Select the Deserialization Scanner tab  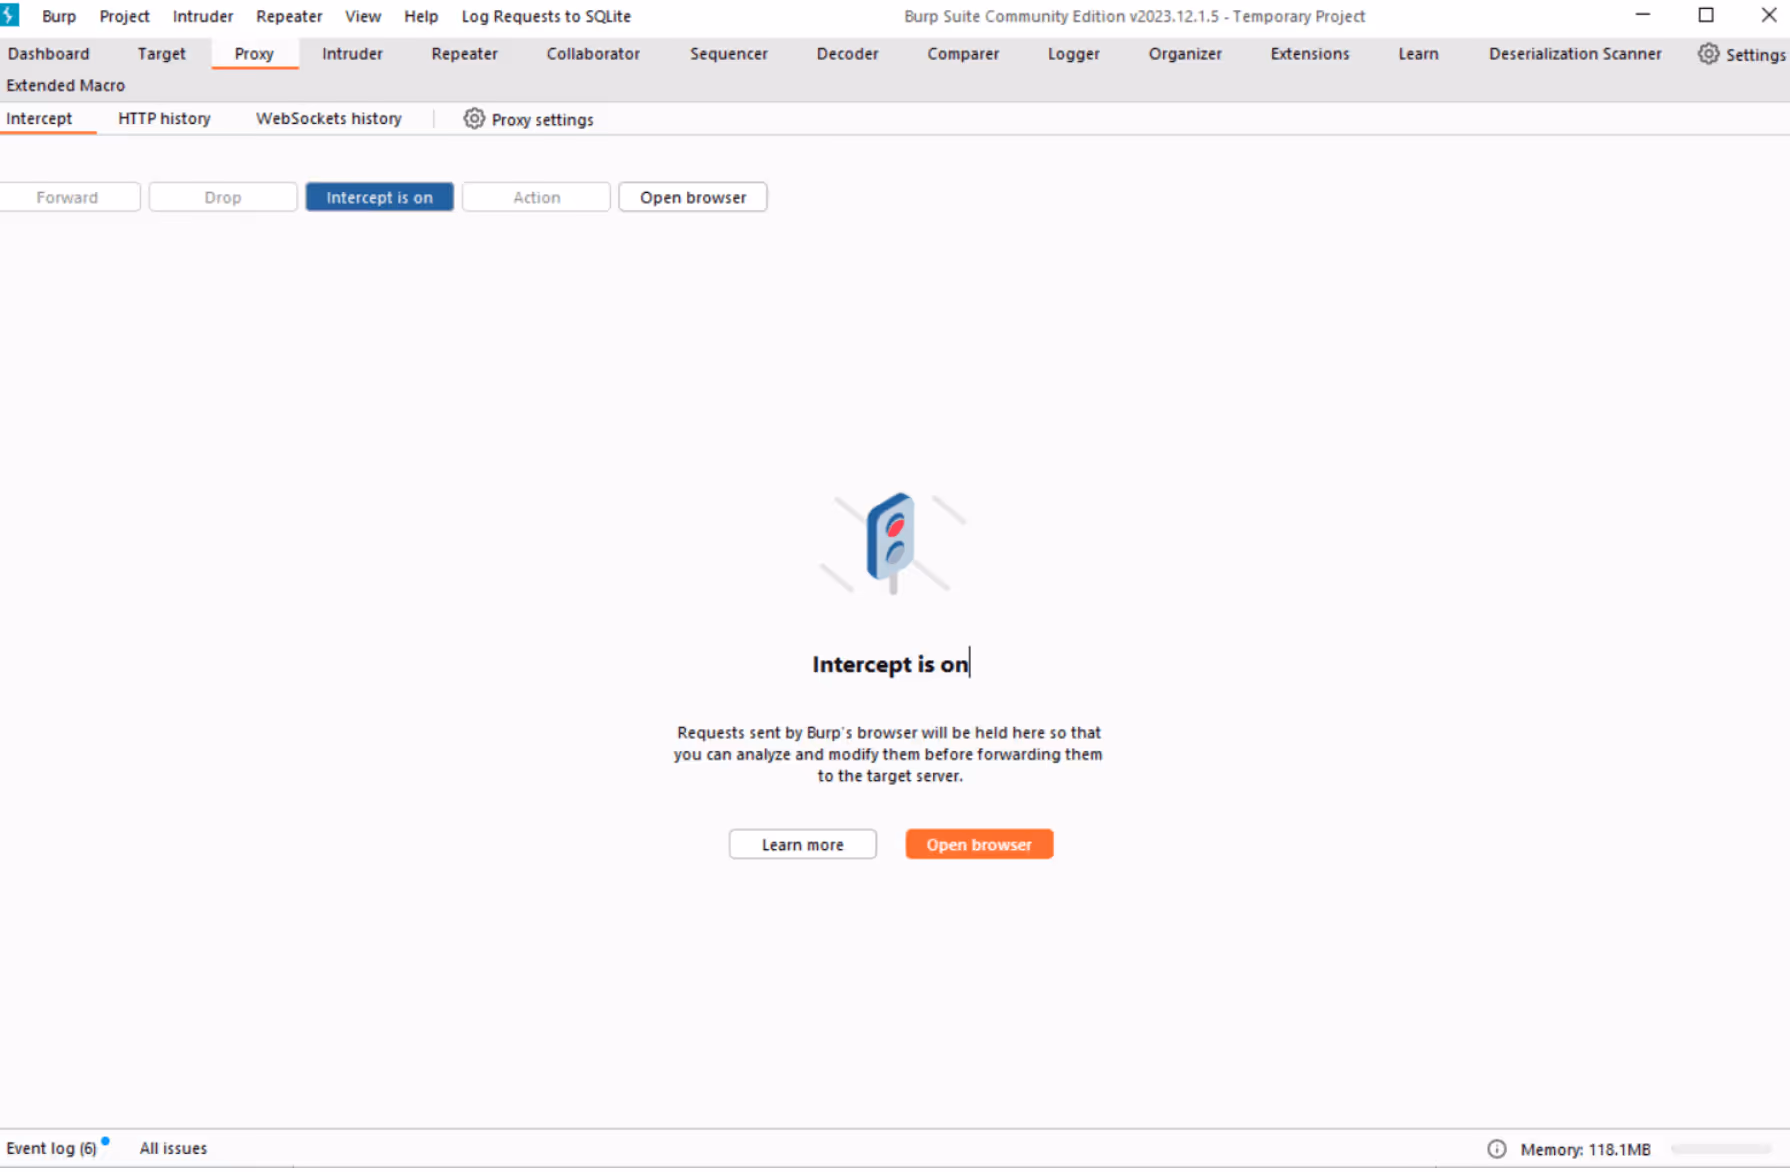[1574, 53]
